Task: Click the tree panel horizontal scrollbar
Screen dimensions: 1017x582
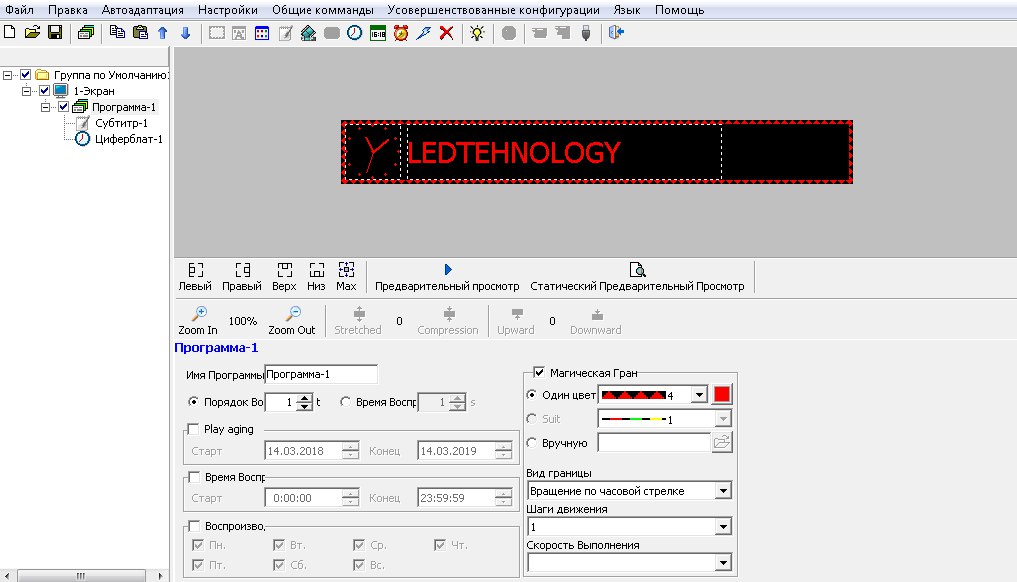Action: click(x=83, y=576)
